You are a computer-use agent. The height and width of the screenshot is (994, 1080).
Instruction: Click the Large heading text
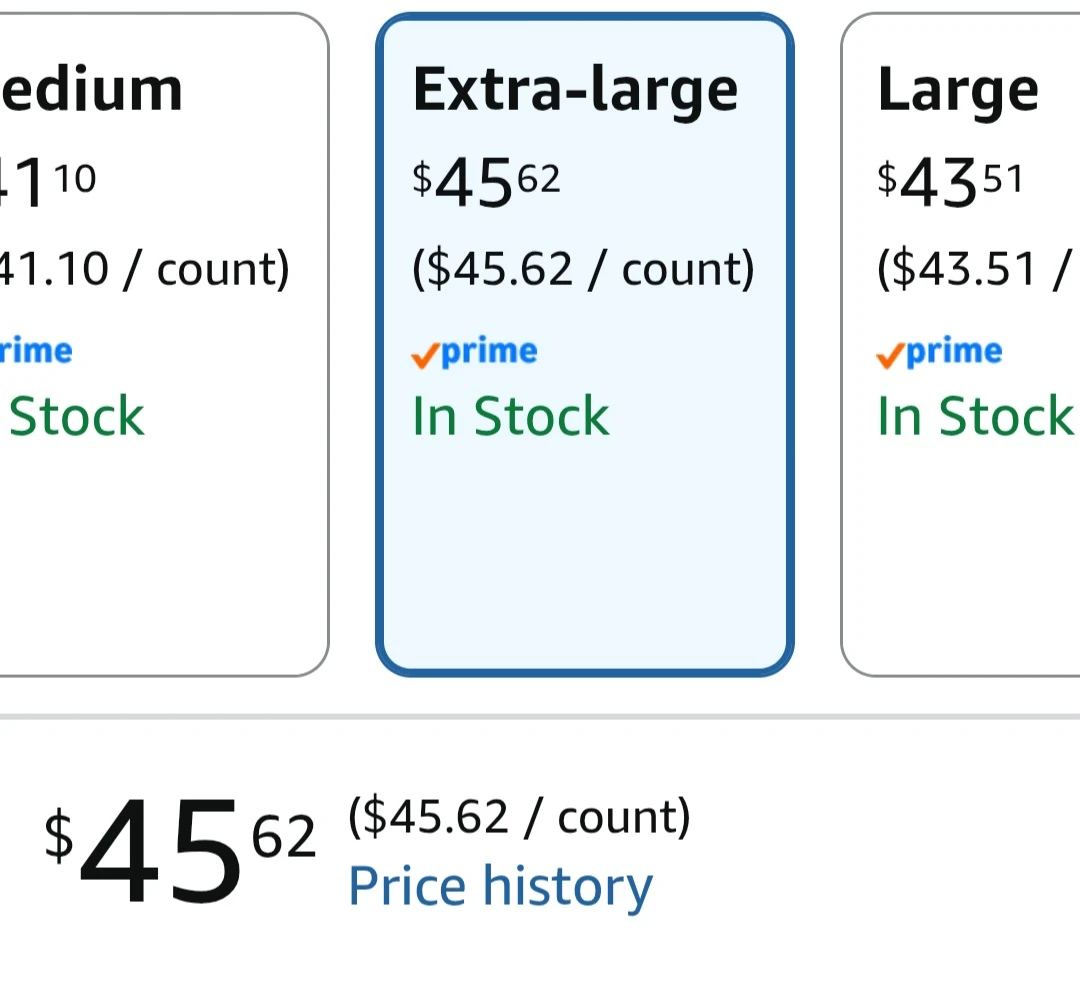pyautogui.click(x=958, y=92)
